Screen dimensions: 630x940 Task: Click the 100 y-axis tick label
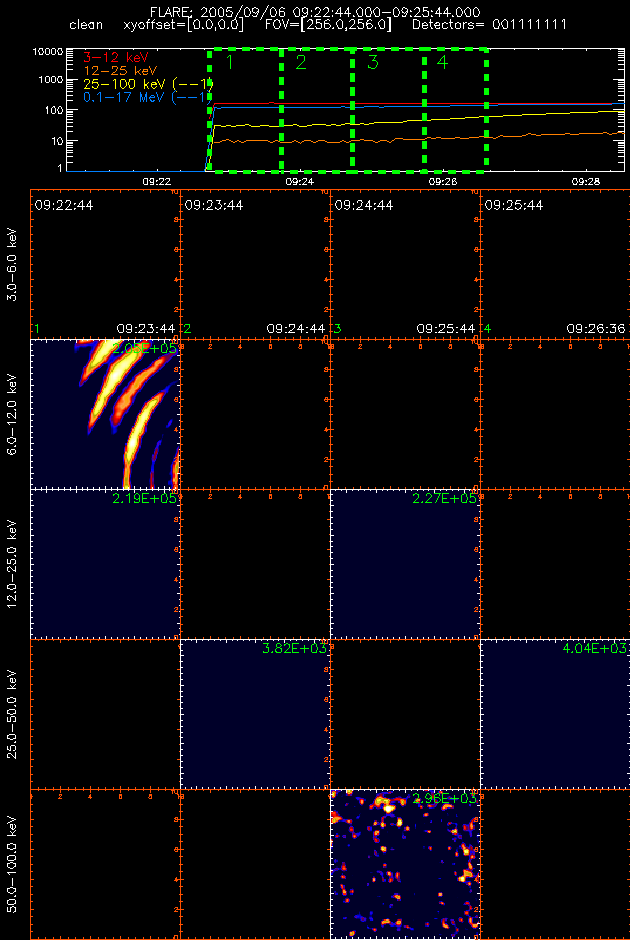[53, 110]
